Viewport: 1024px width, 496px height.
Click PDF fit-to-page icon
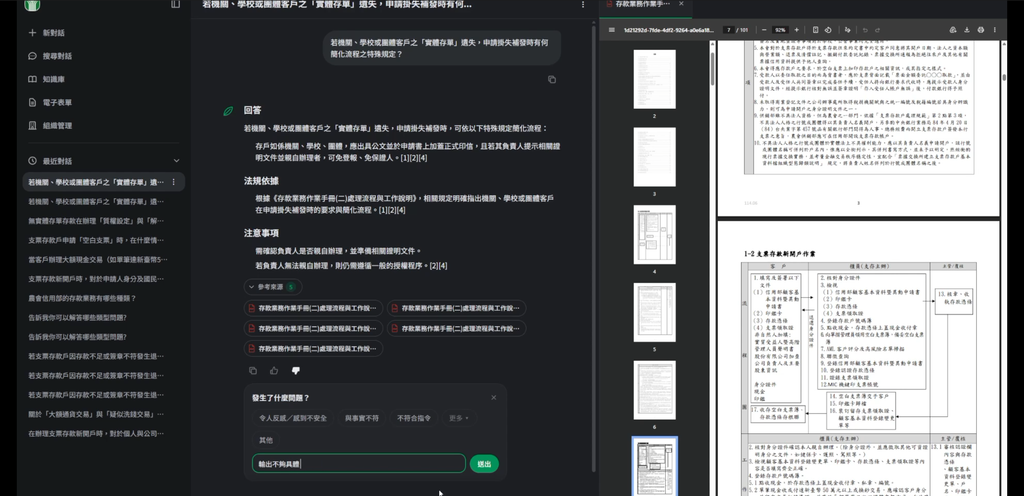tap(816, 30)
